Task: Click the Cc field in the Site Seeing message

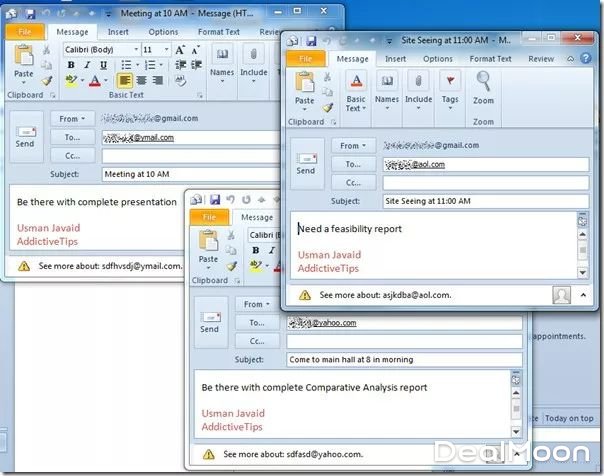Action: [x=485, y=183]
